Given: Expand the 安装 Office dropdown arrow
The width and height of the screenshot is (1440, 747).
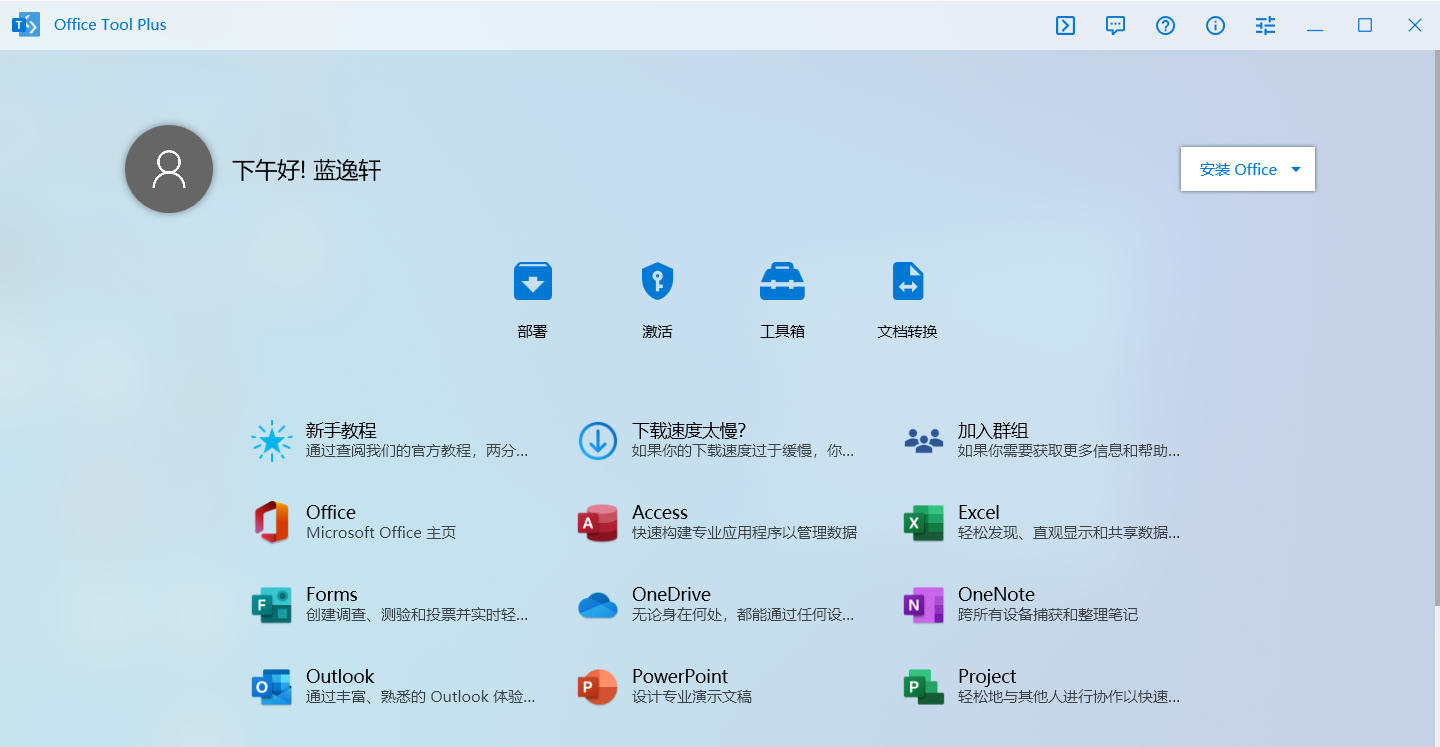Looking at the screenshot, I should [1296, 169].
